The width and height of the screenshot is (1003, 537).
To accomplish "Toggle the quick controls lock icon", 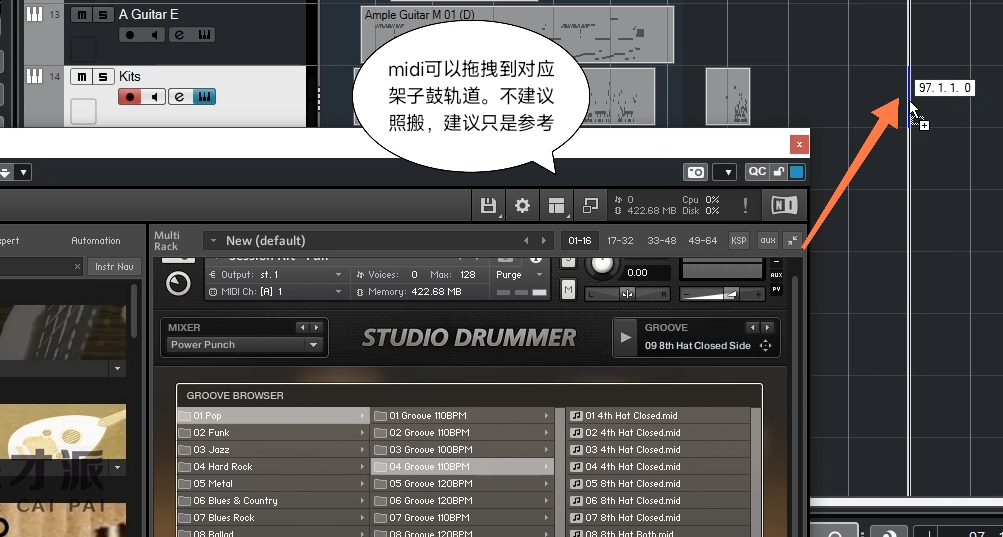I will click(x=778, y=172).
